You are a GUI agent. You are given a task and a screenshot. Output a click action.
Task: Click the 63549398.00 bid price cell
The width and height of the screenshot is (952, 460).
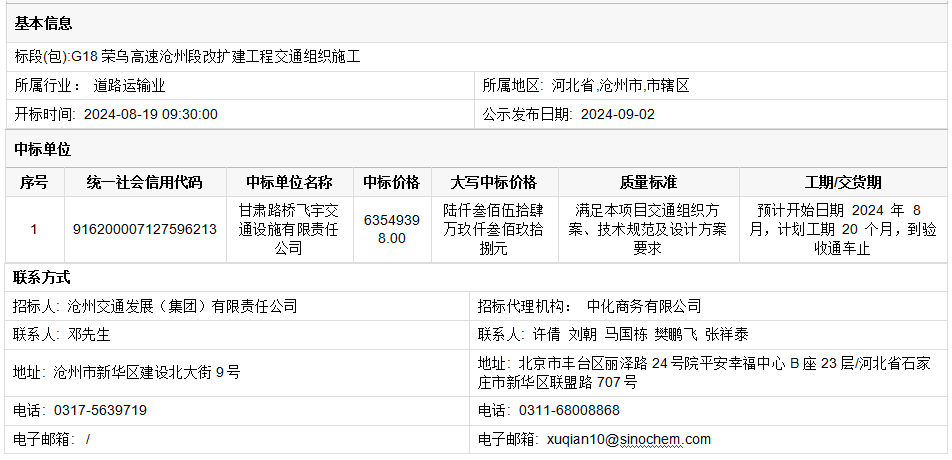391,229
